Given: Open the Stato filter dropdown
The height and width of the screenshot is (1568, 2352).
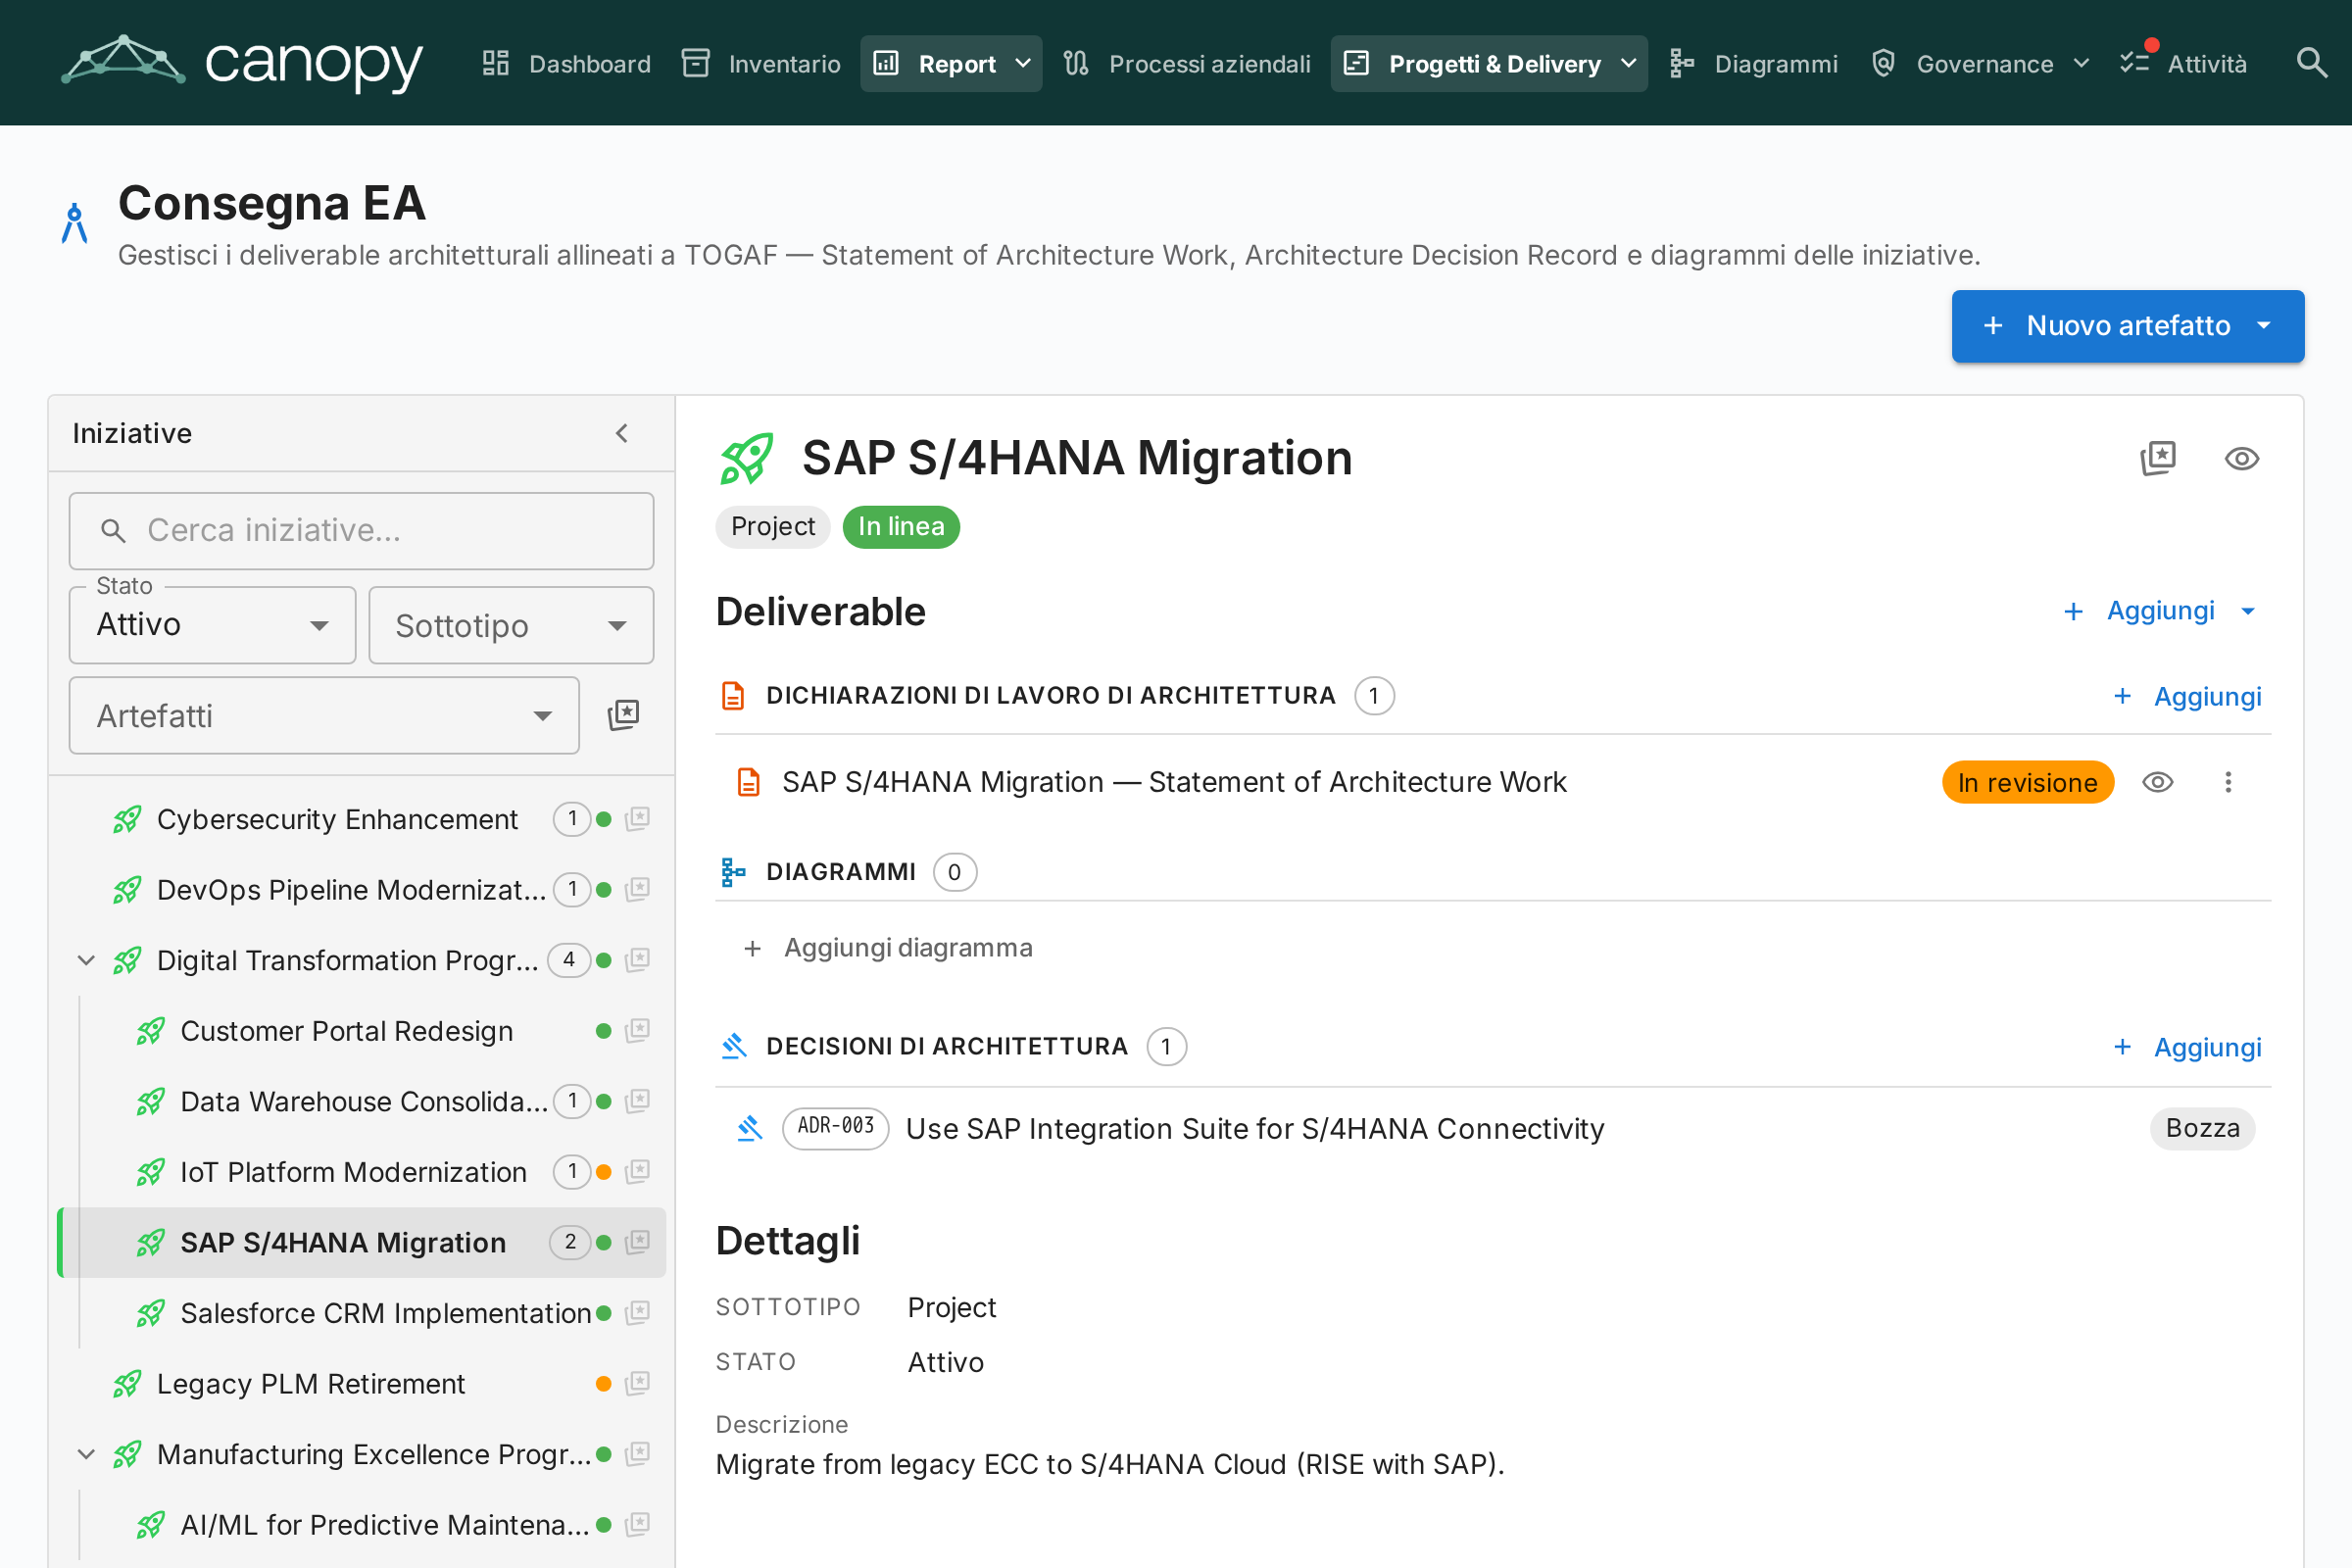Looking at the screenshot, I should (x=212, y=625).
